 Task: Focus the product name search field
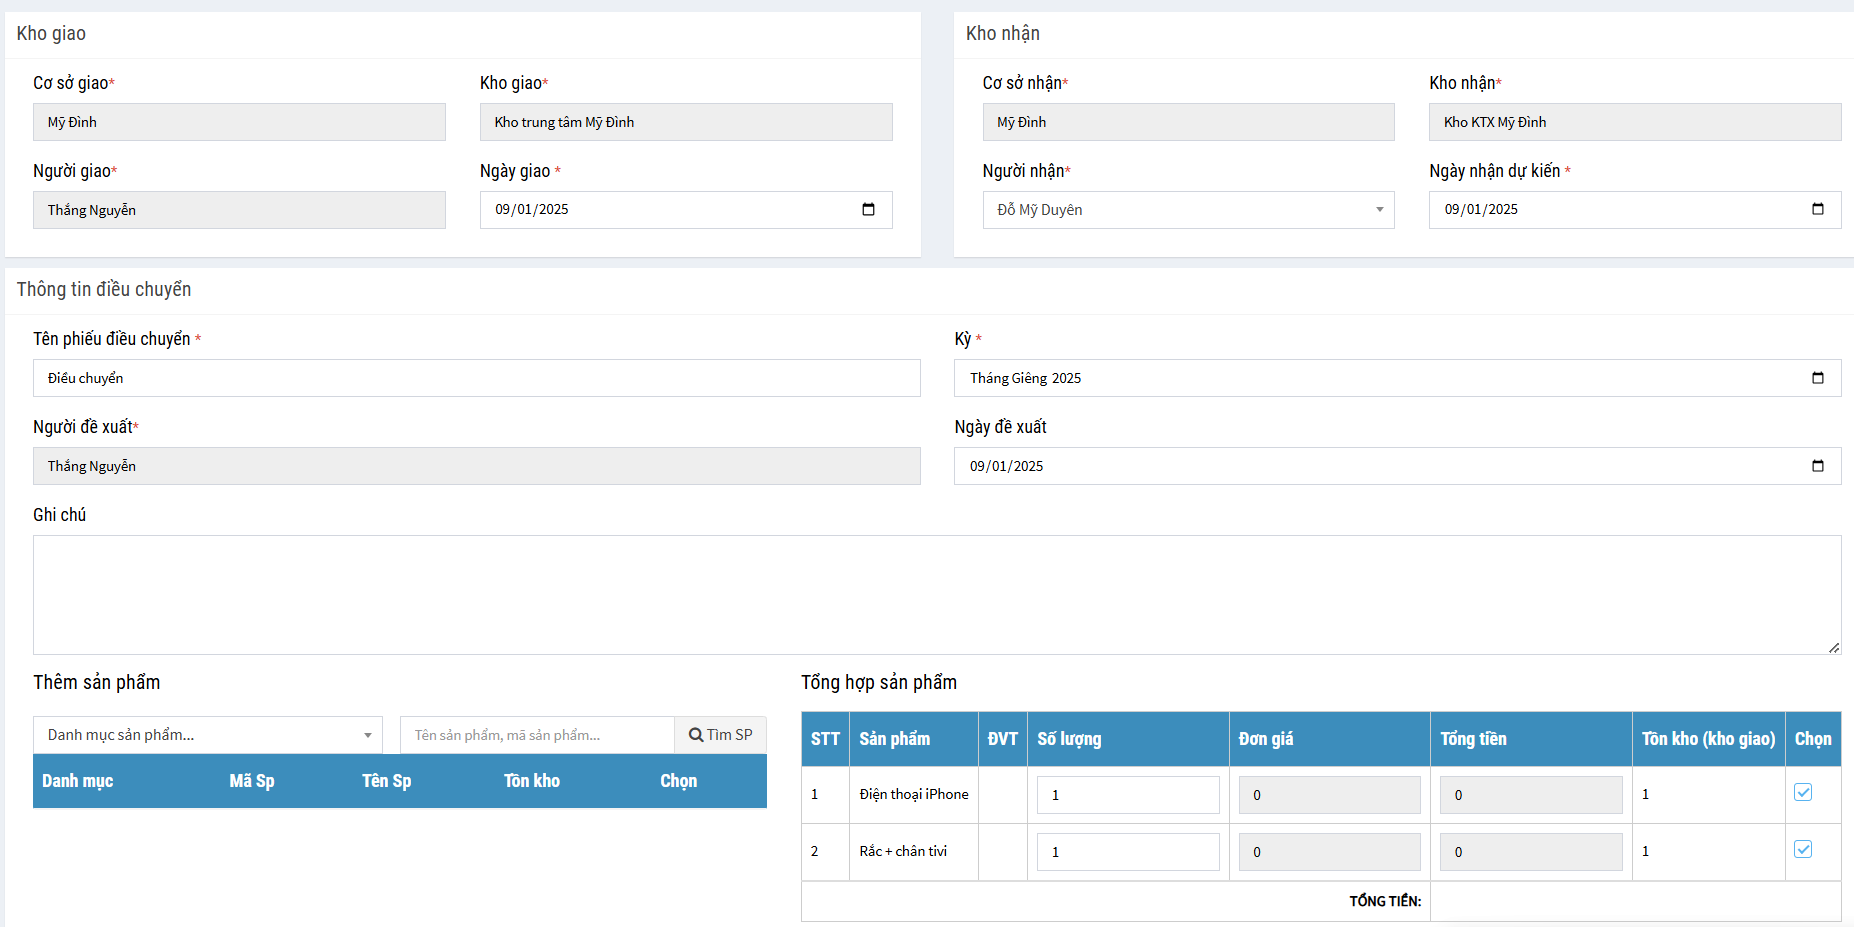(537, 735)
